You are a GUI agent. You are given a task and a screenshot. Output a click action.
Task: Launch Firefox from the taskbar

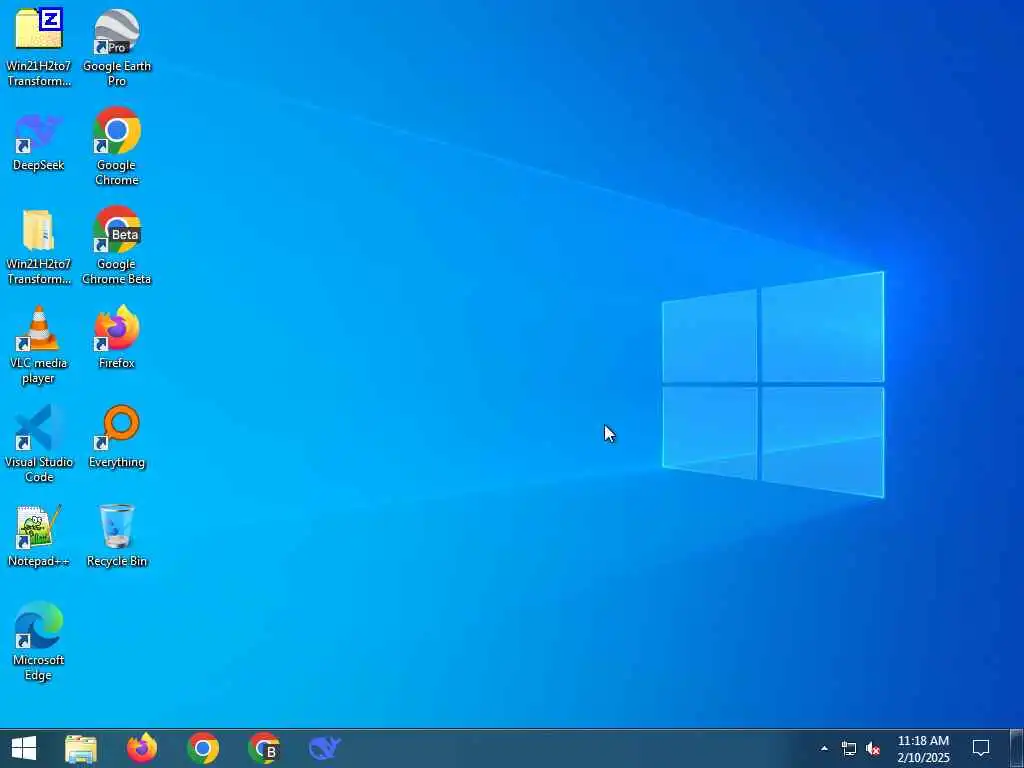click(x=142, y=748)
